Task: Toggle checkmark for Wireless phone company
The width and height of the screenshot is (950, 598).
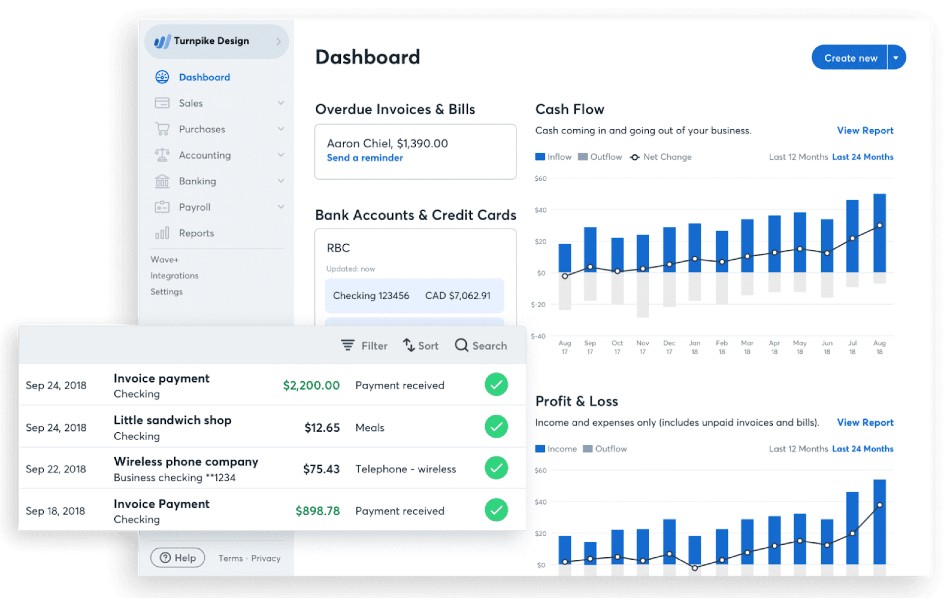Action: [496, 468]
